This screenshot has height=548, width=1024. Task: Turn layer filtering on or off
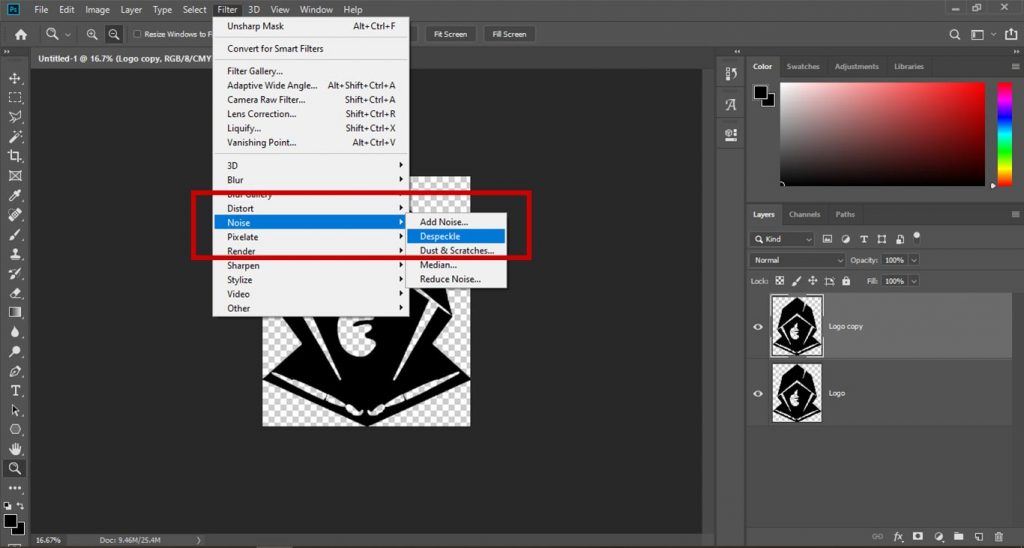coord(916,236)
